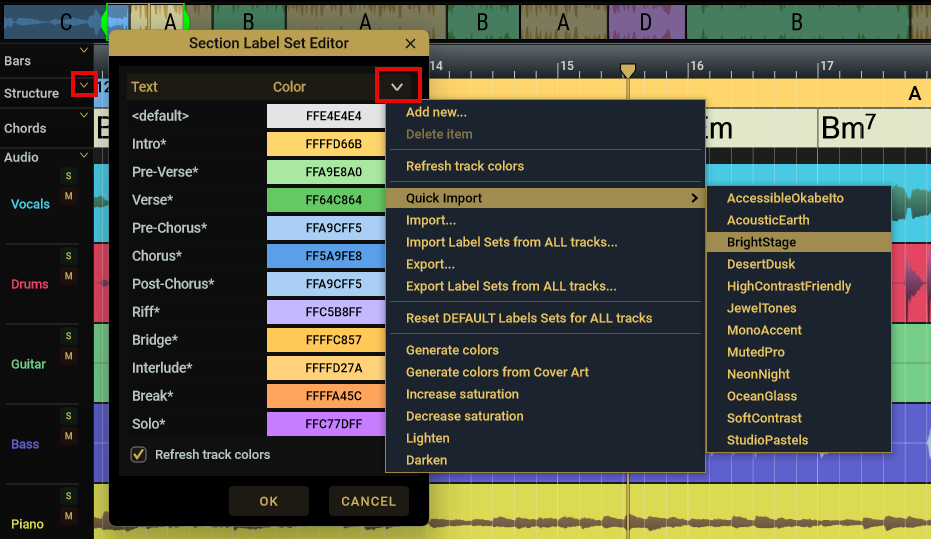Close the Section Label Set Editor dialog
The width and height of the screenshot is (931, 539).
410,43
